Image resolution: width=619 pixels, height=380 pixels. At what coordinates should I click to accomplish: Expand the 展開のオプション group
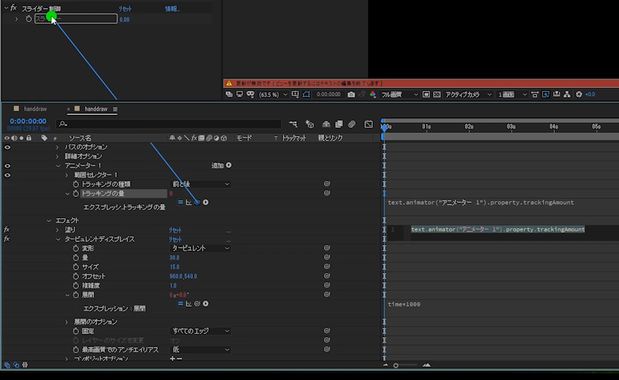[x=66, y=322]
